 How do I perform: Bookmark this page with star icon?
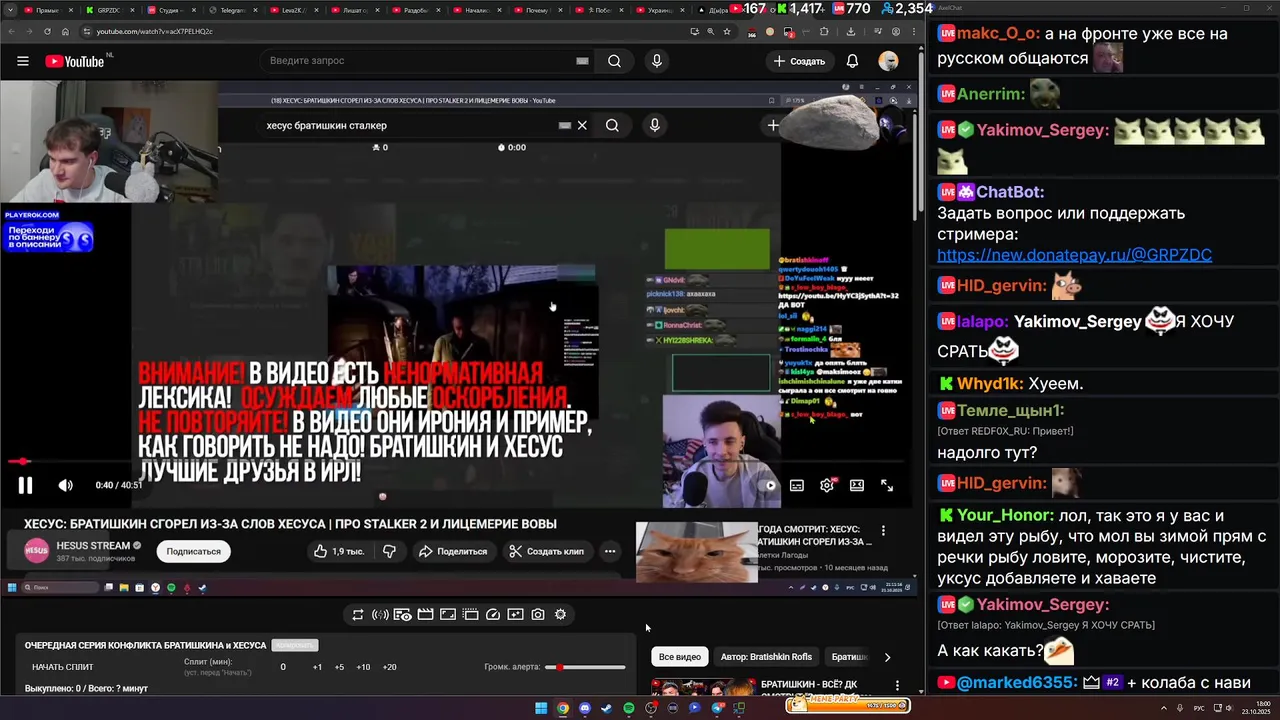pos(725,31)
